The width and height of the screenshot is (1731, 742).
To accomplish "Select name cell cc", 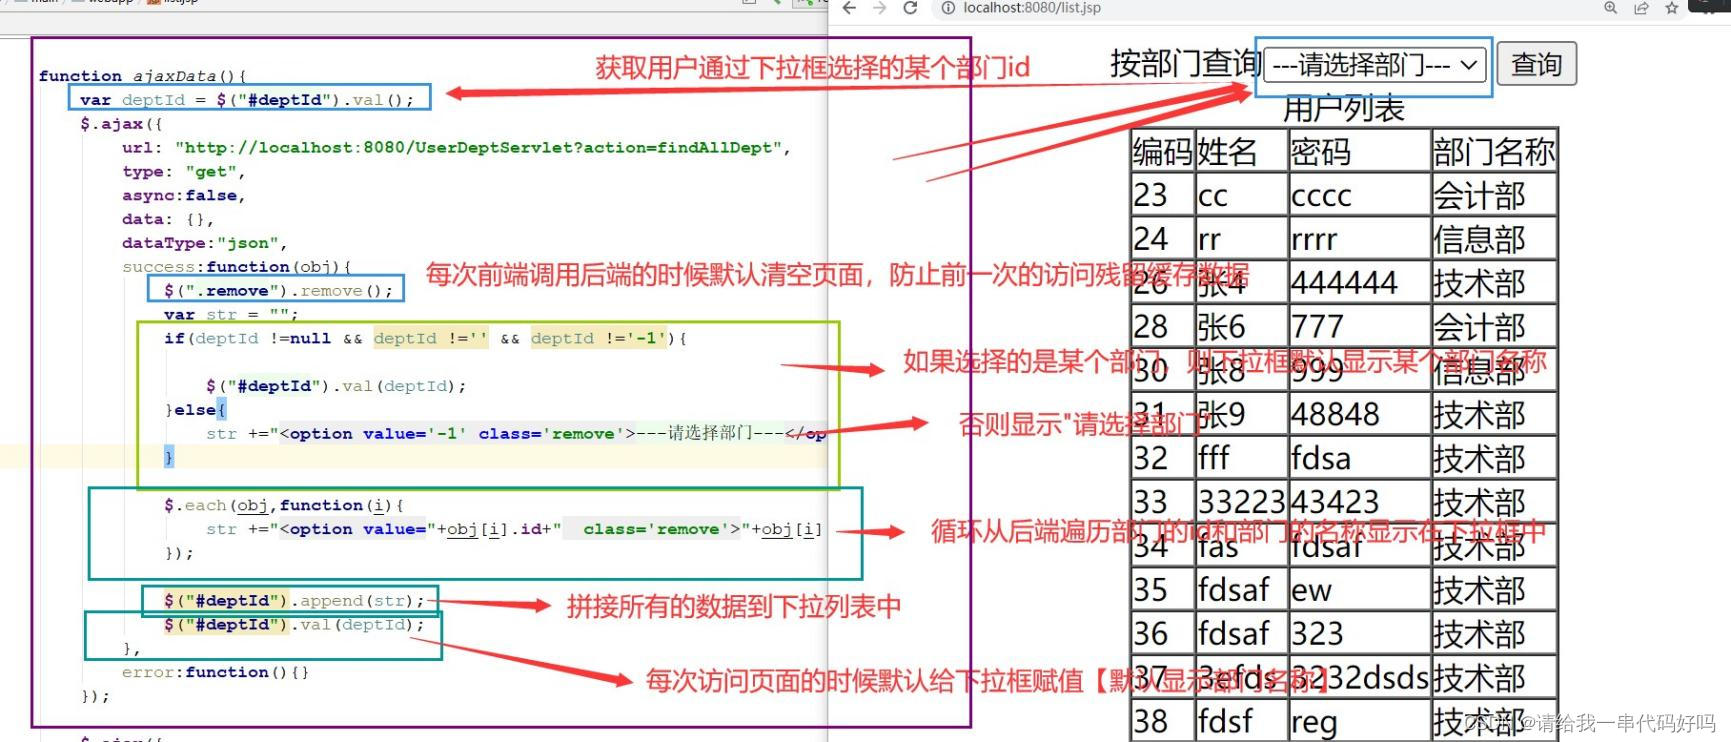I will (1242, 195).
